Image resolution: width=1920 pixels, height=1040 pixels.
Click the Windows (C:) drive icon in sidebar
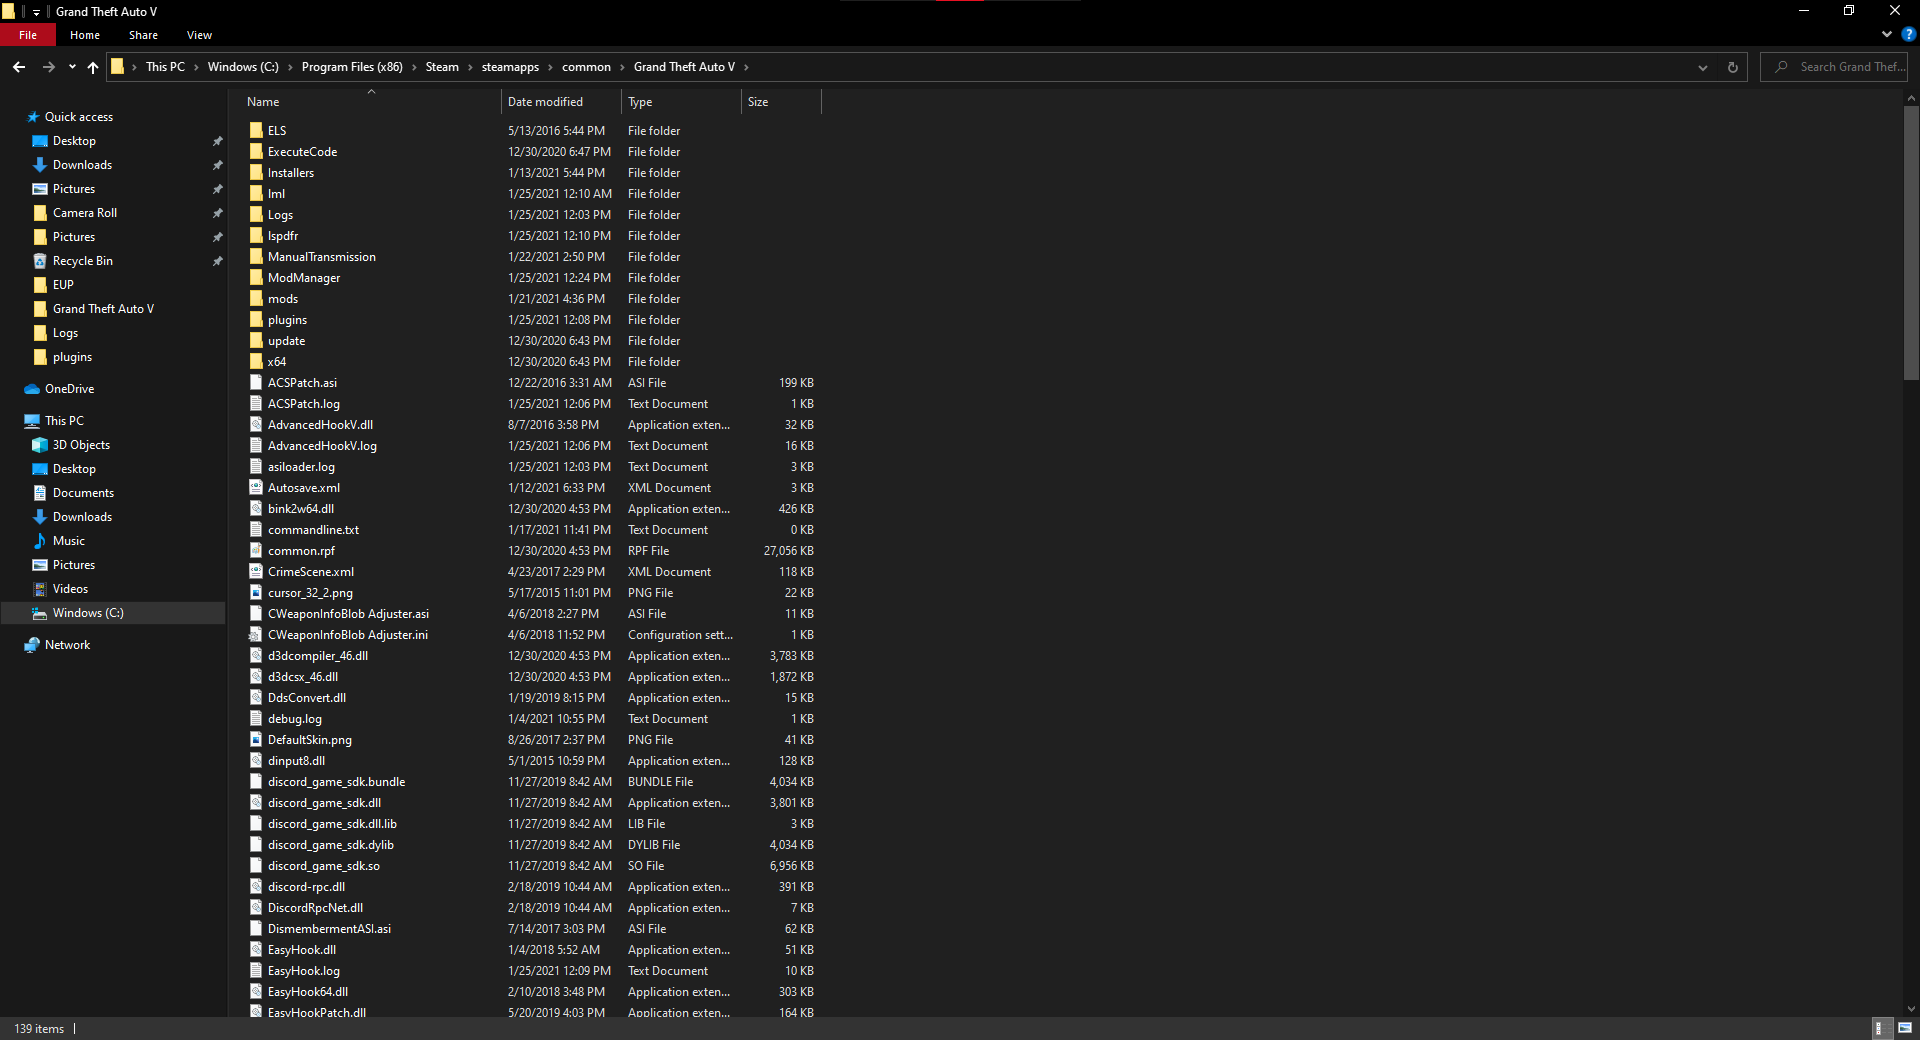pos(40,613)
